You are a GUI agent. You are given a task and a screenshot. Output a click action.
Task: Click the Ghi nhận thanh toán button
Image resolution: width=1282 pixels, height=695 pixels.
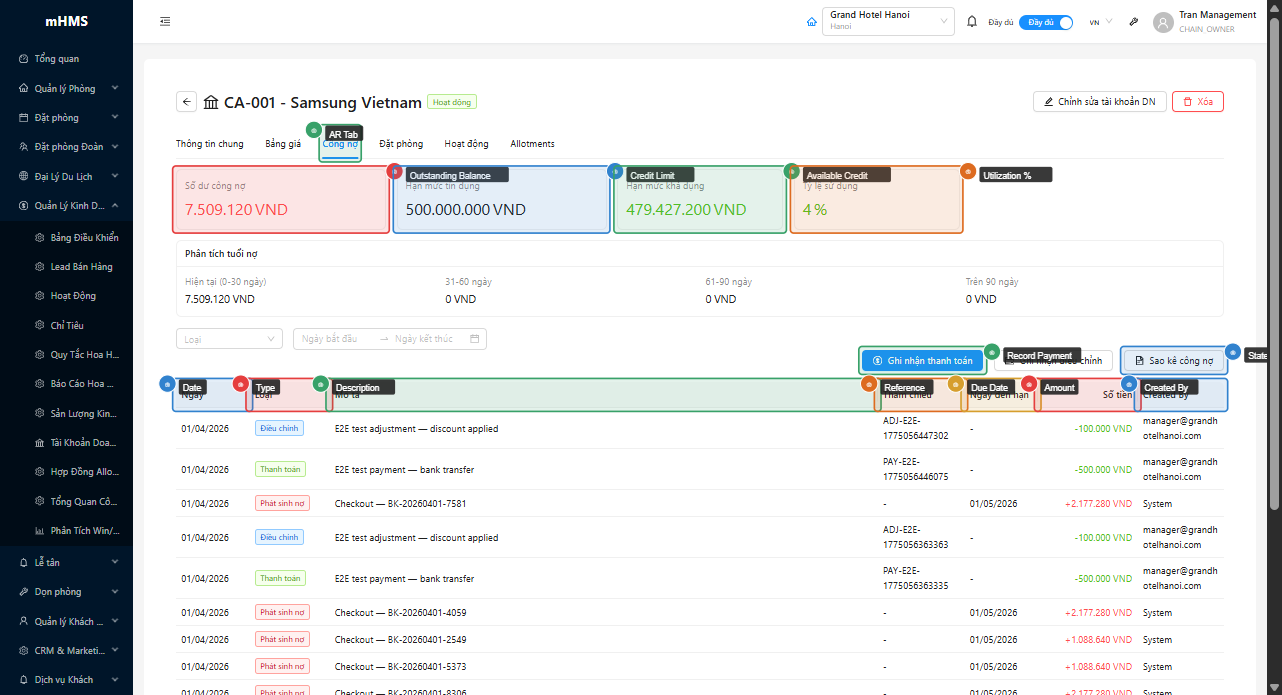tap(922, 361)
